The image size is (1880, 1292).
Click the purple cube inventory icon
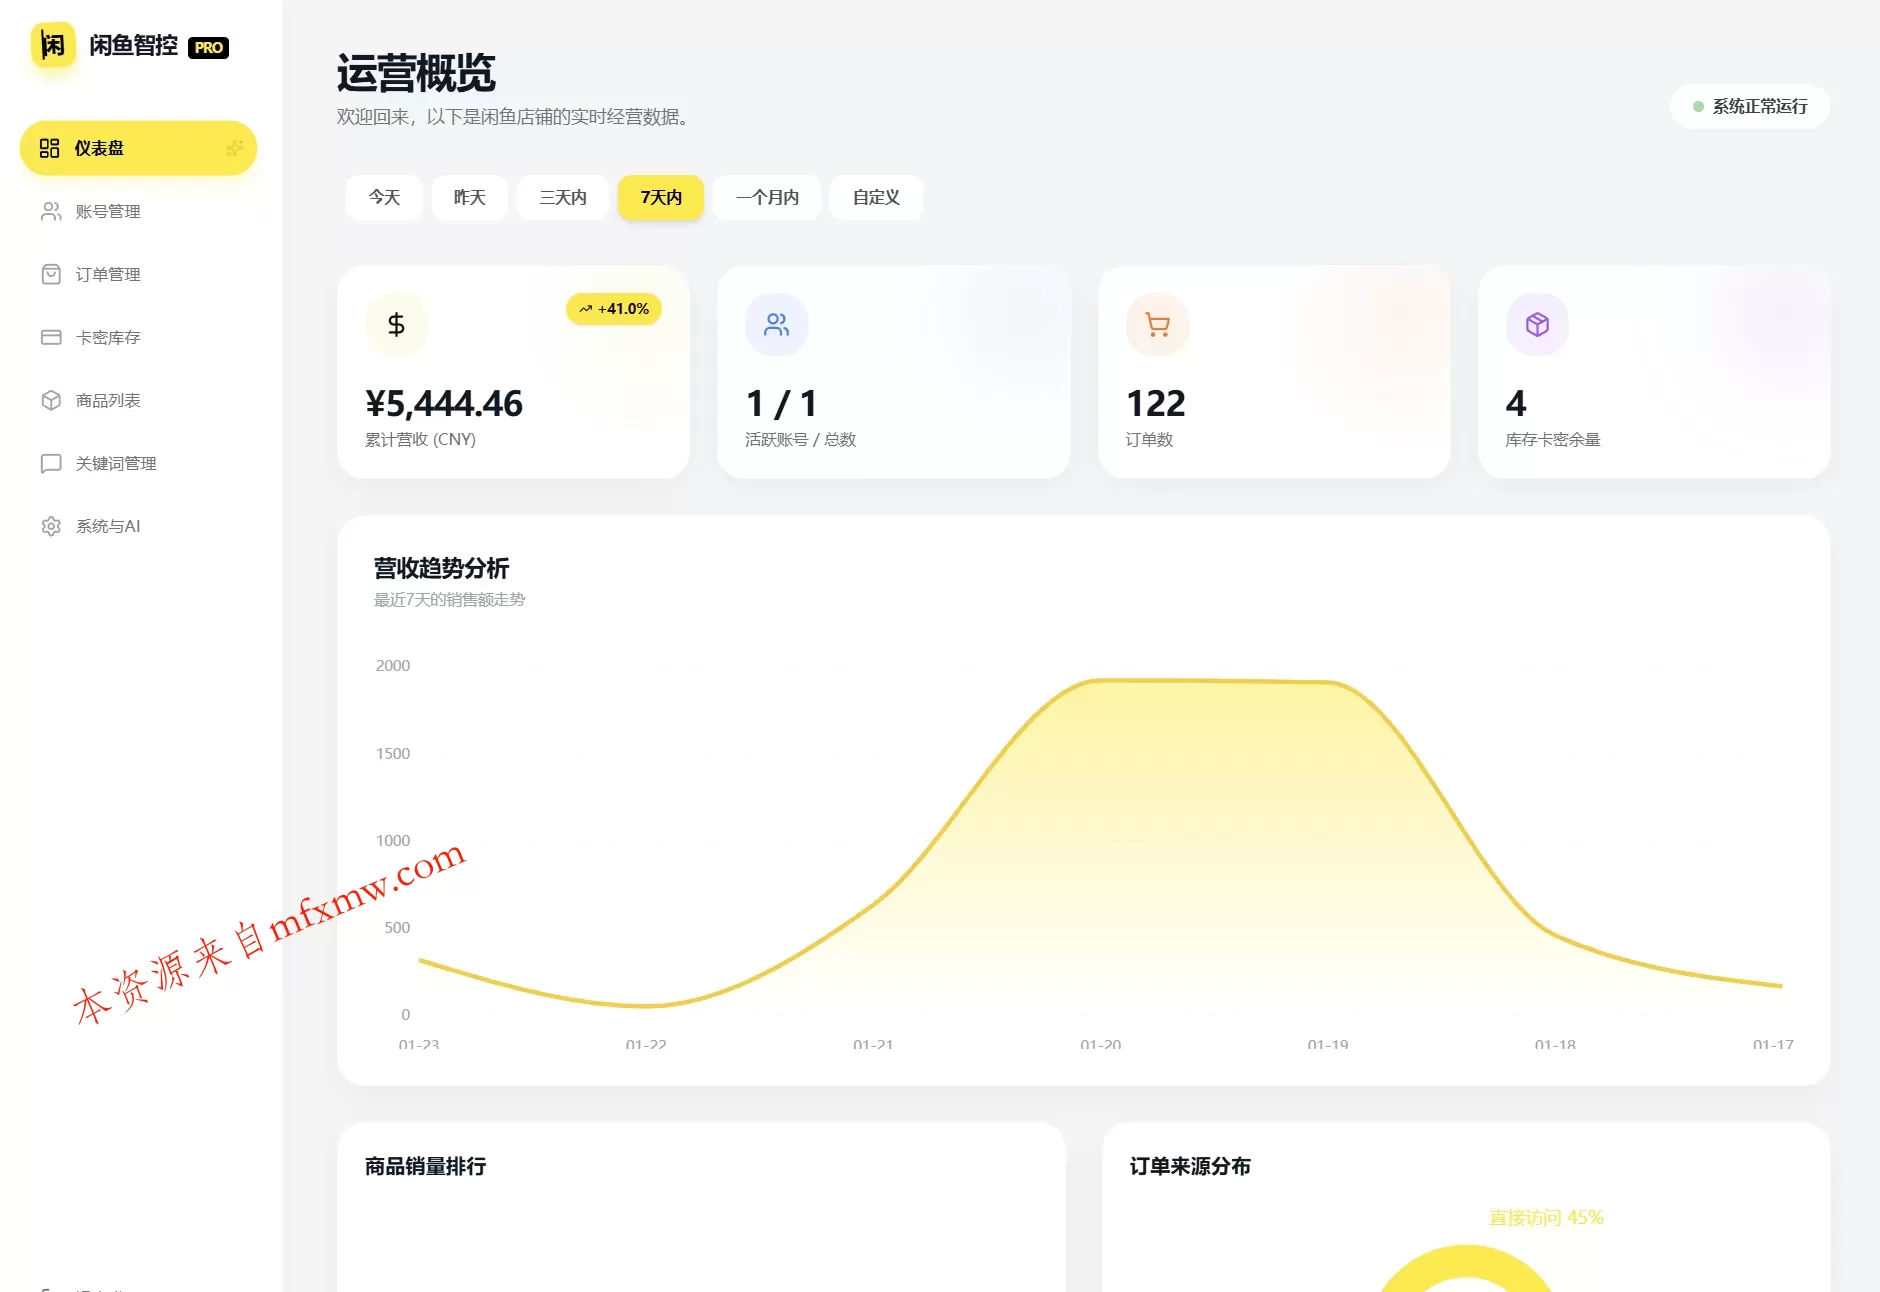point(1537,324)
